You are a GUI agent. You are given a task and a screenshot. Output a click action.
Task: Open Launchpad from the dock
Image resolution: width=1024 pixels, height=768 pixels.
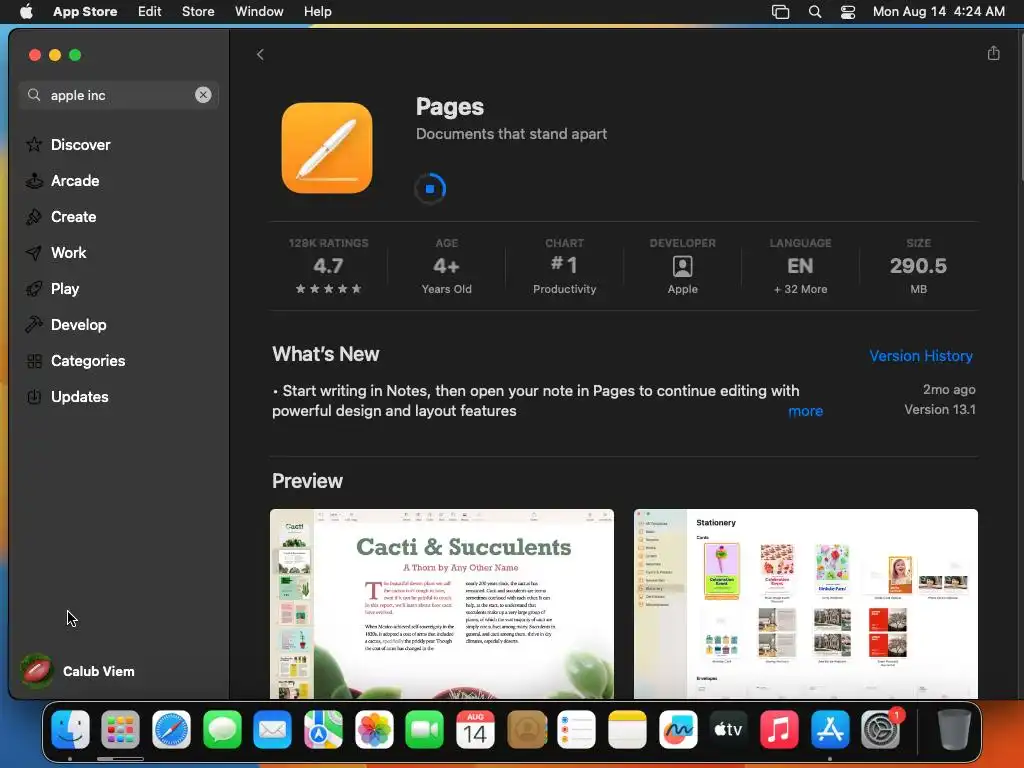pyautogui.click(x=120, y=729)
